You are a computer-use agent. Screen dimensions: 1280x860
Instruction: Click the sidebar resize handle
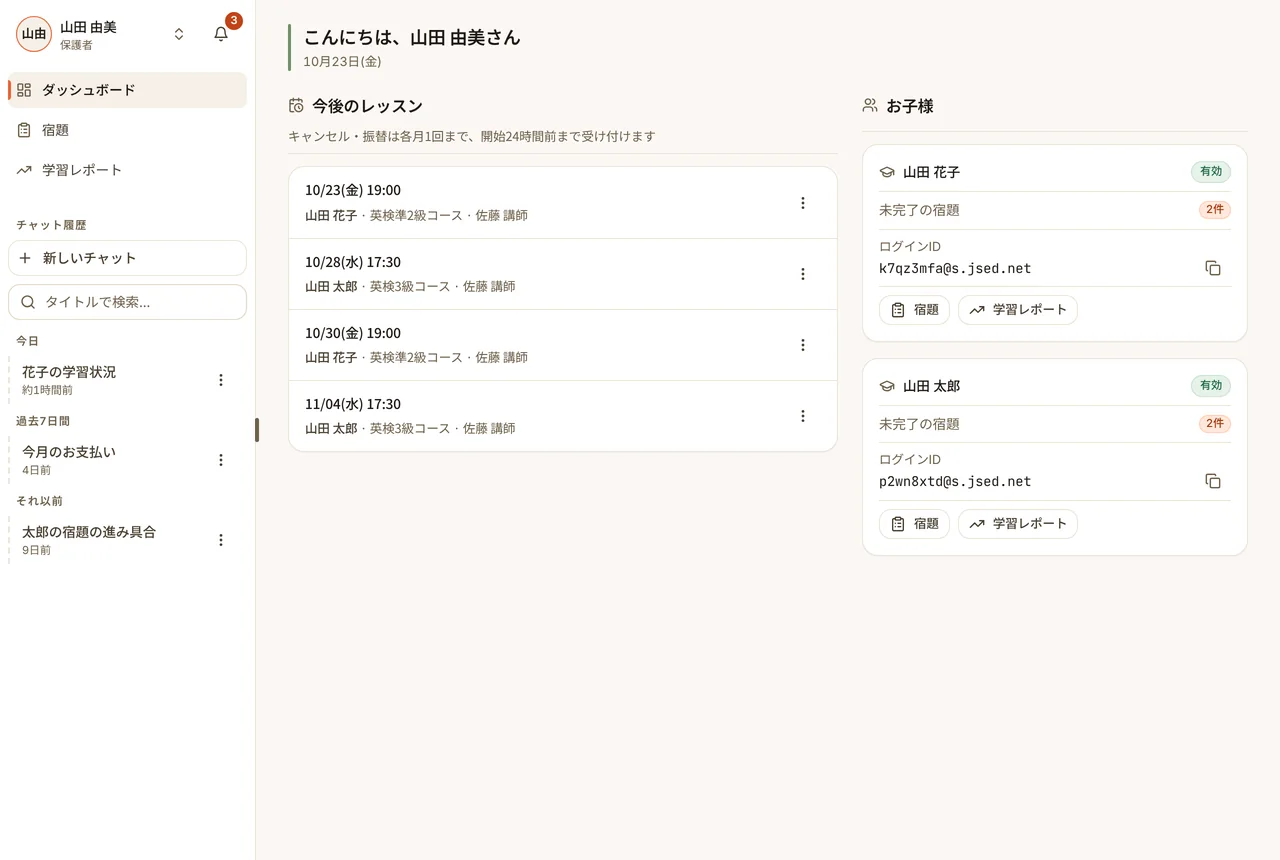(x=257, y=430)
